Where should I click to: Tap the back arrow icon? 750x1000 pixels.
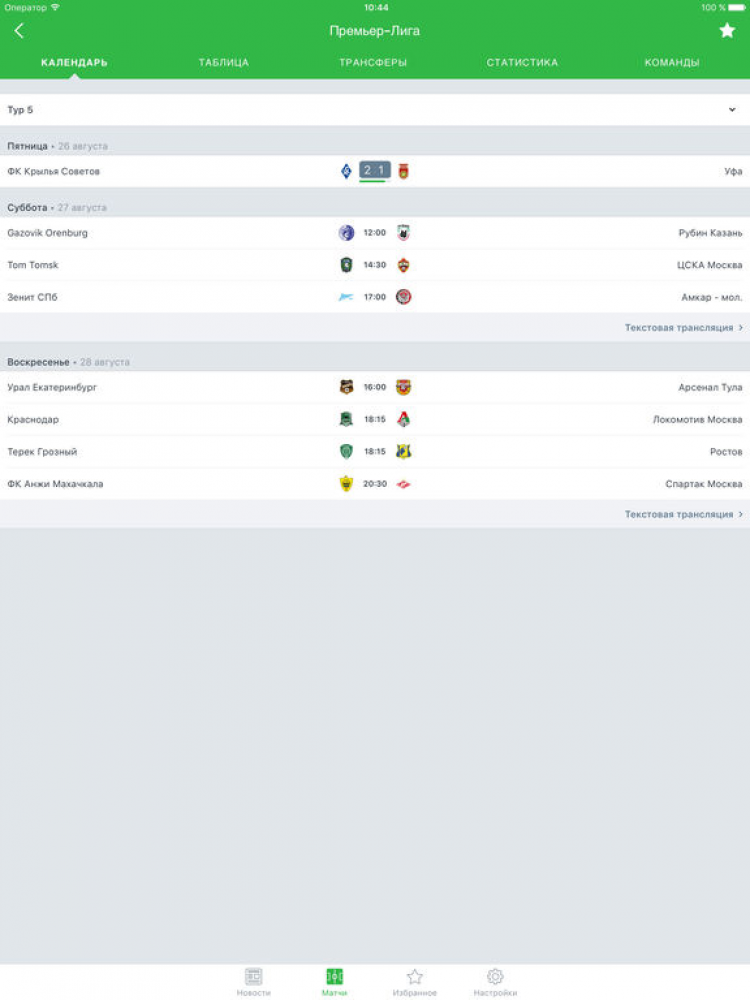click(x=19, y=31)
